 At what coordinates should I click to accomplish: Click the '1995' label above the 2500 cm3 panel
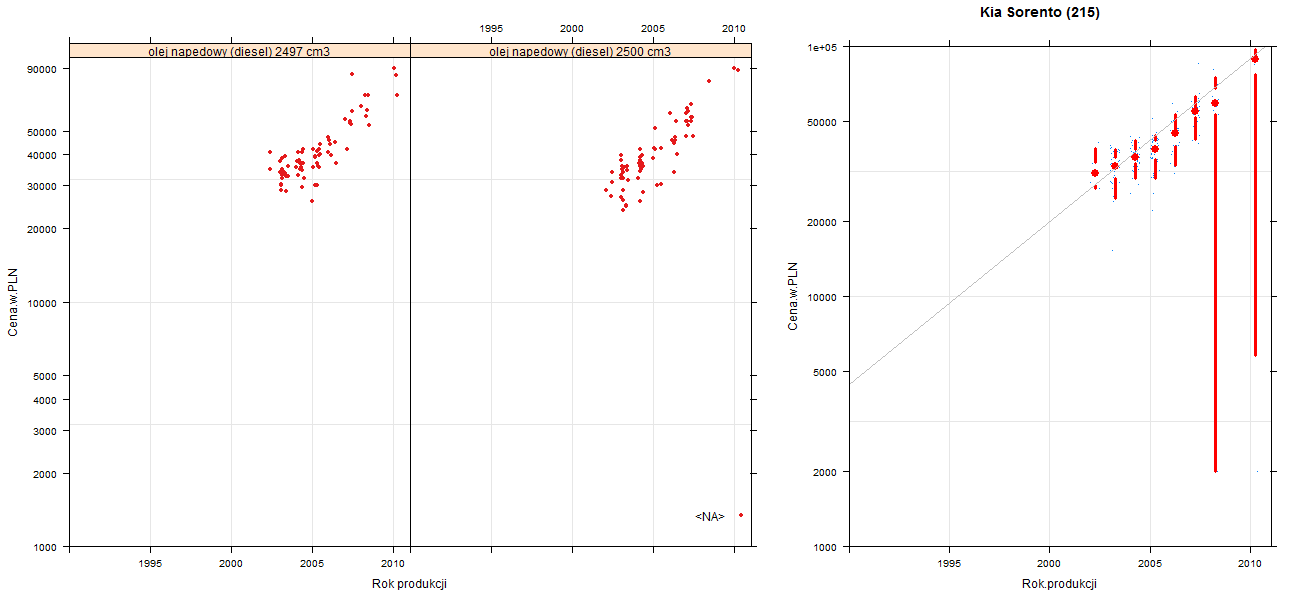pyautogui.click(x=491, y=28)
